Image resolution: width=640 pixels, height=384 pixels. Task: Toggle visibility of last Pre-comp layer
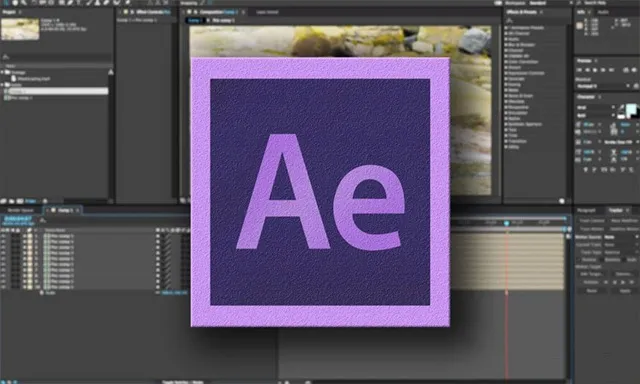click(4, 287)
